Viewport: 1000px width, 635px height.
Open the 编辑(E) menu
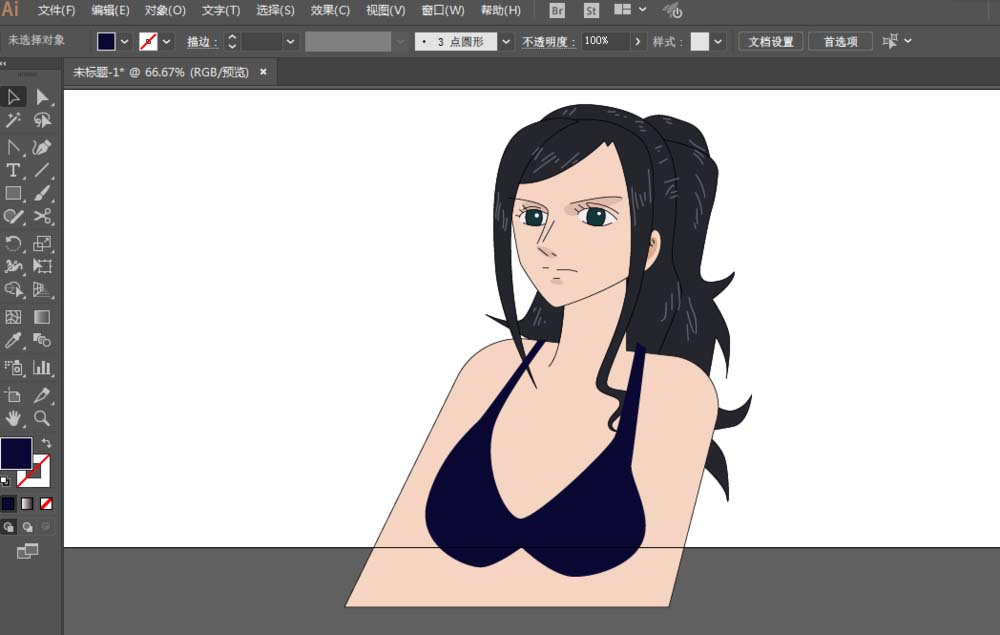point(110,10)
